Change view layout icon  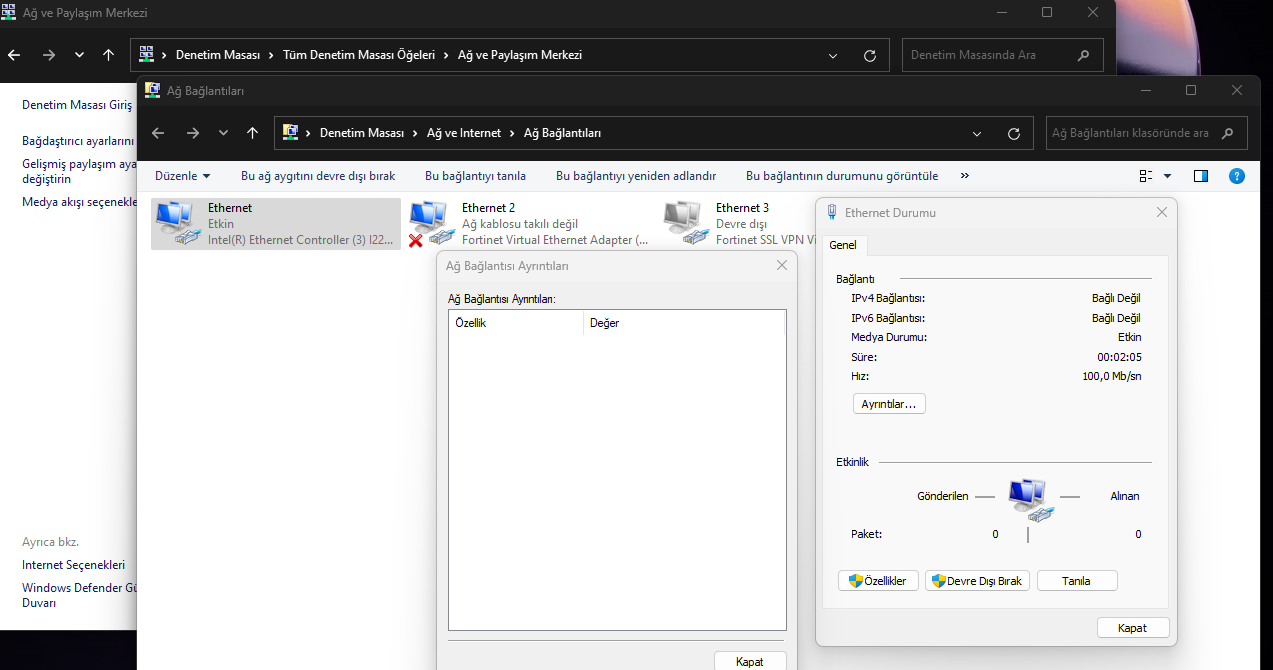(1146, 176)
